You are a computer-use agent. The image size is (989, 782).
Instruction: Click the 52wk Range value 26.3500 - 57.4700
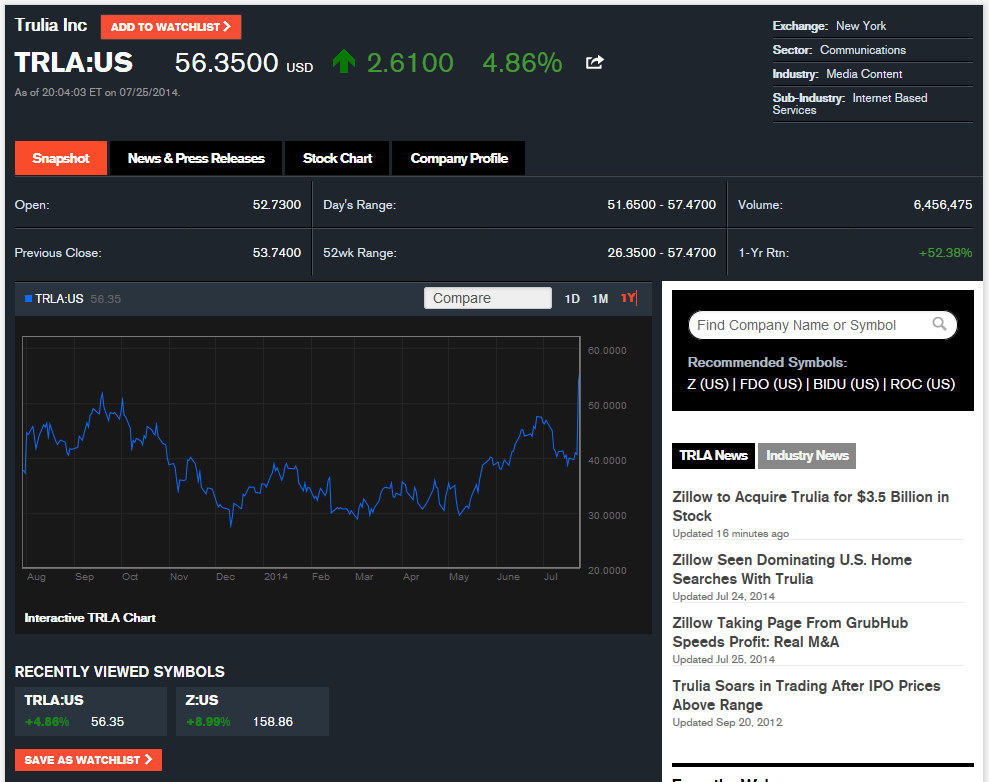662,253
